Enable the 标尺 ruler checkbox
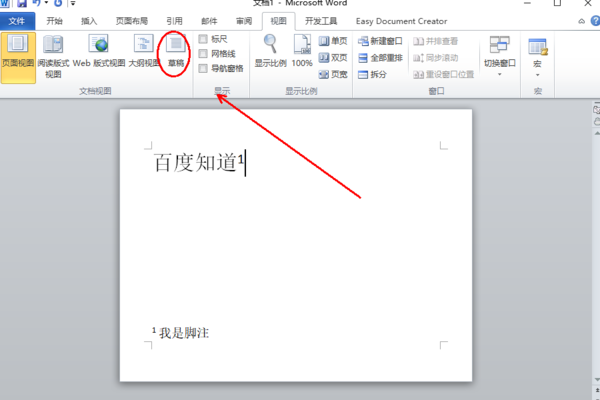The height and width of the screenshot is (400, 600). click(203, 39)
